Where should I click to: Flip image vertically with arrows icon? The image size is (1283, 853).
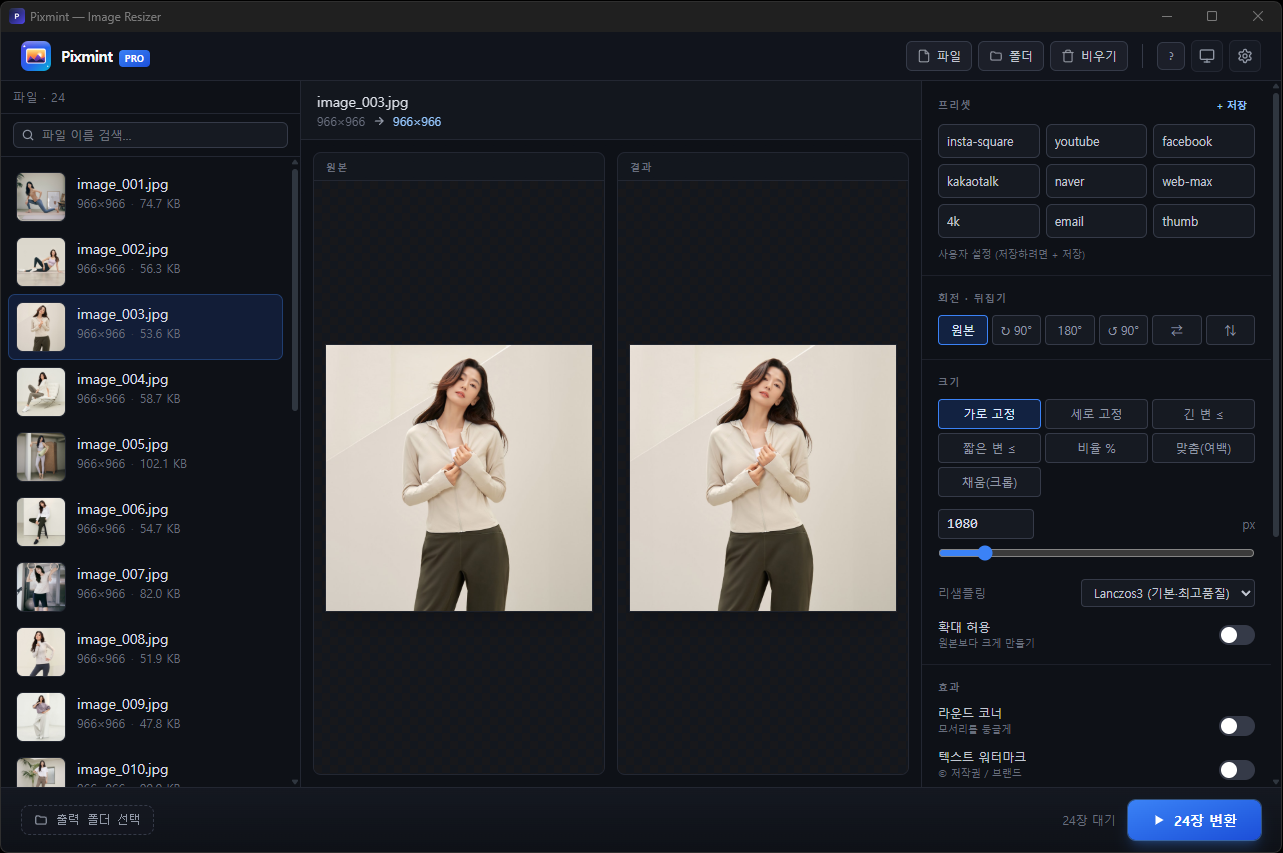(1230, 330)
